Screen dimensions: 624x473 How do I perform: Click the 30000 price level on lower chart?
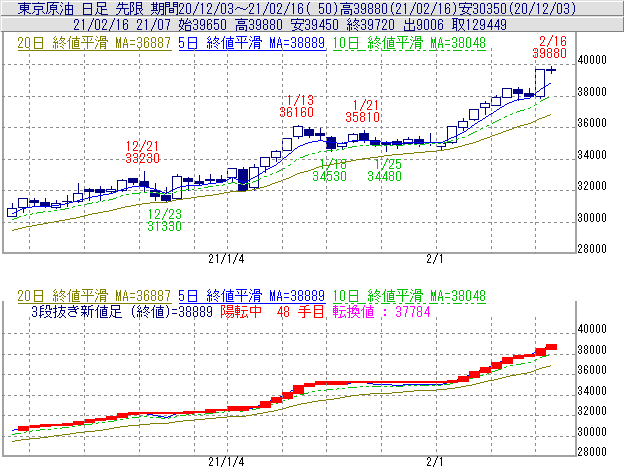(x=592, y=432)
